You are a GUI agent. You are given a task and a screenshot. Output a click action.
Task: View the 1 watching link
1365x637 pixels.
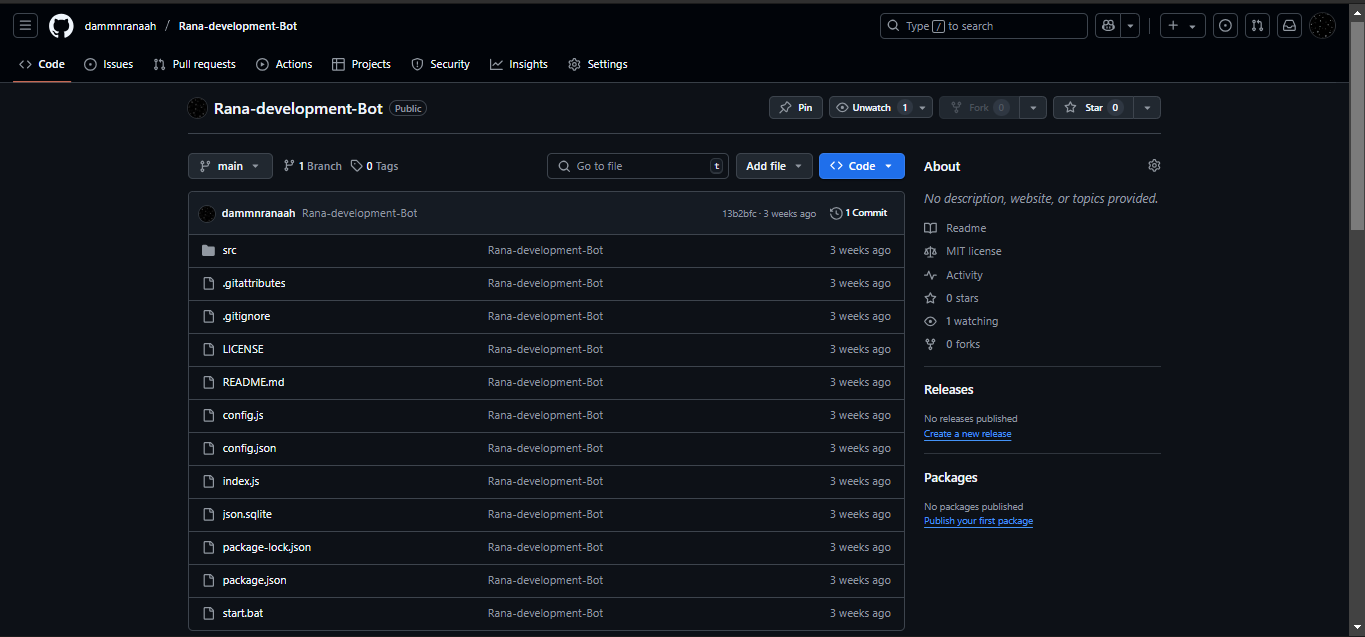coord(961,321)
